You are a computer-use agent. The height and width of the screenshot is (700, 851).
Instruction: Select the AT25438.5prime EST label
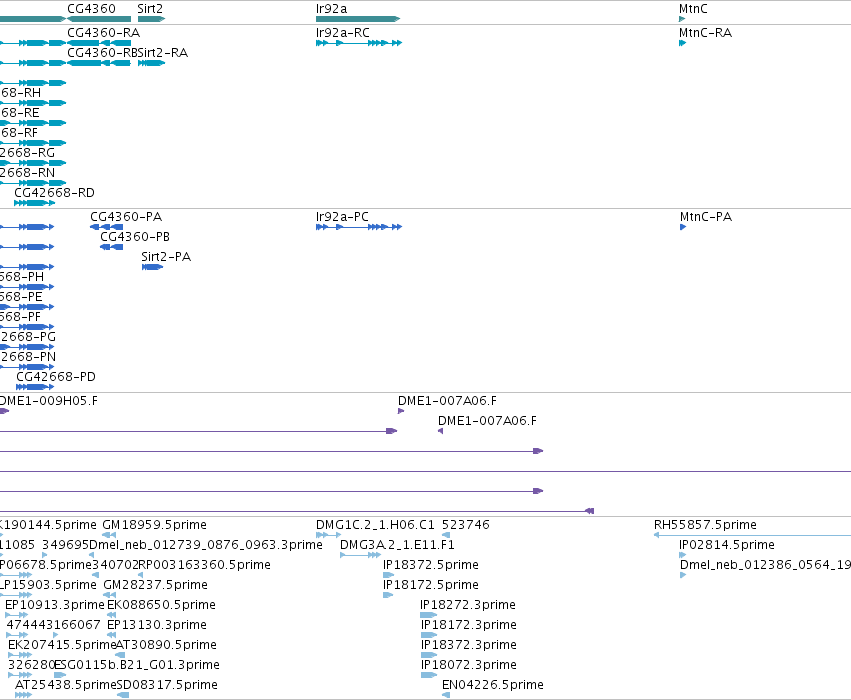[x=66, y=686]
